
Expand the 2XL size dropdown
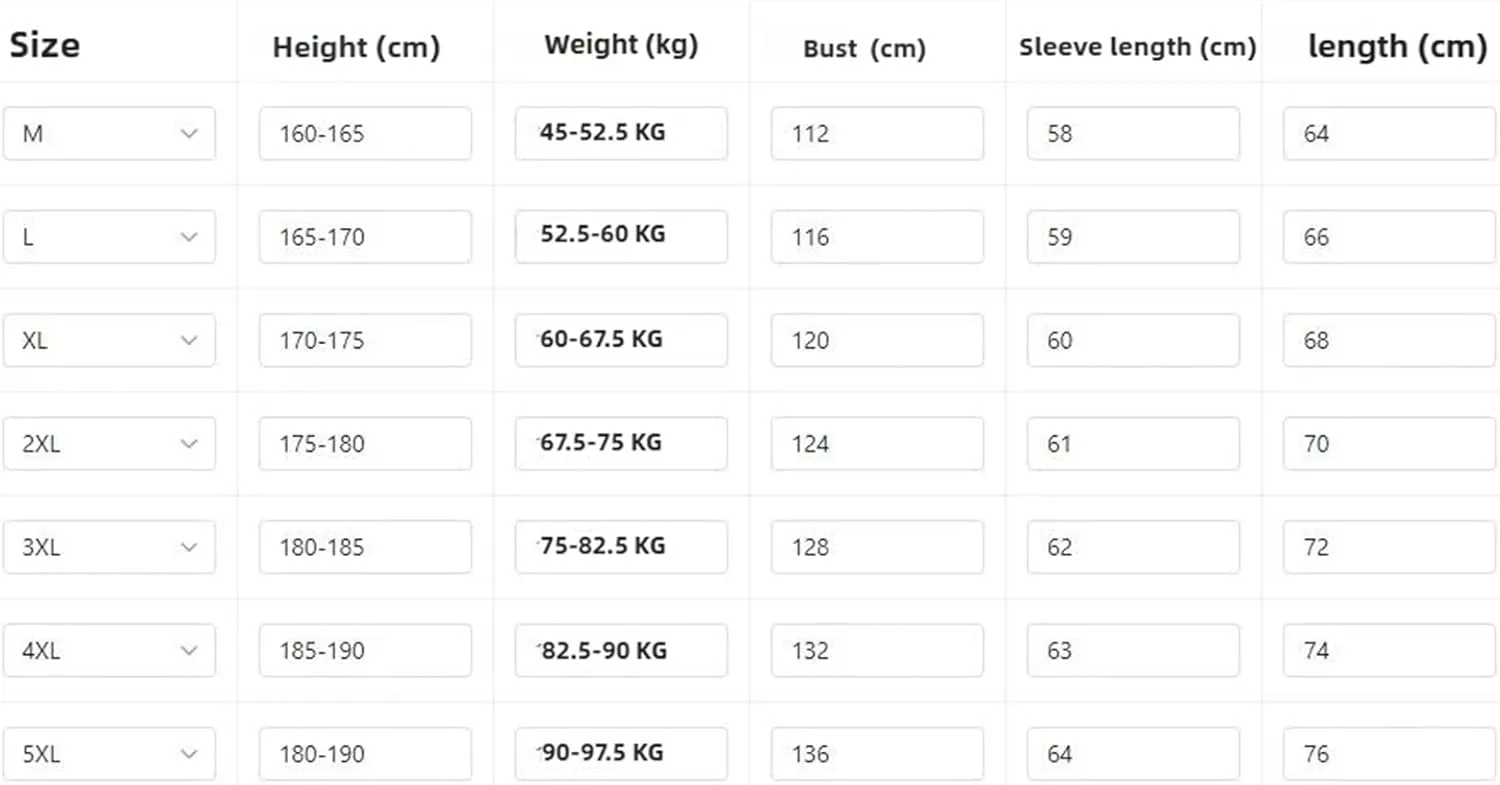[x=109, y=443]
